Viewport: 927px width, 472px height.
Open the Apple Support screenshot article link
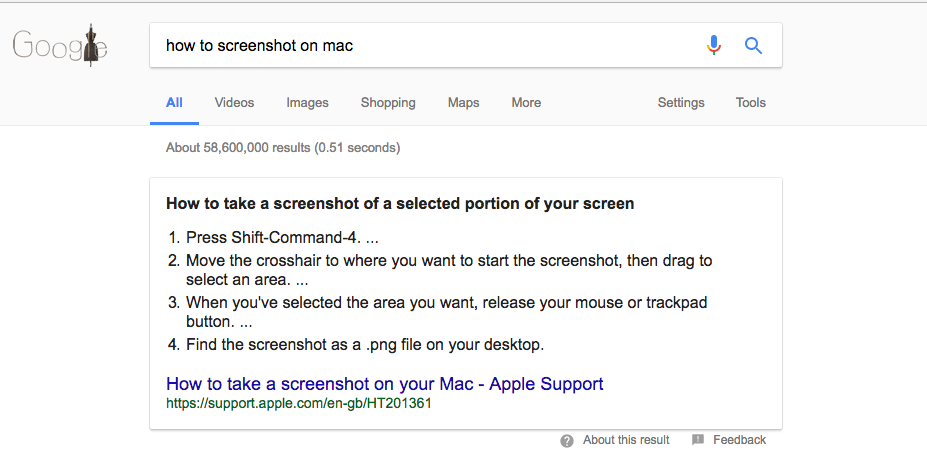pyautogui.click(x=385, y=384)
